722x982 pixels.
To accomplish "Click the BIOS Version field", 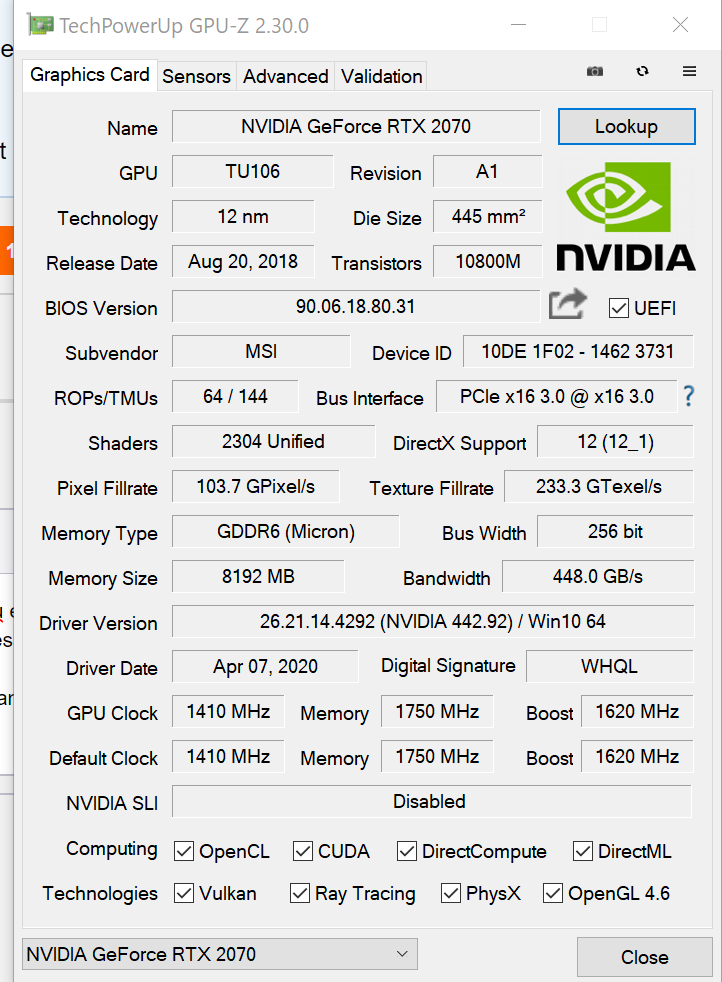I will pos(356,306).
